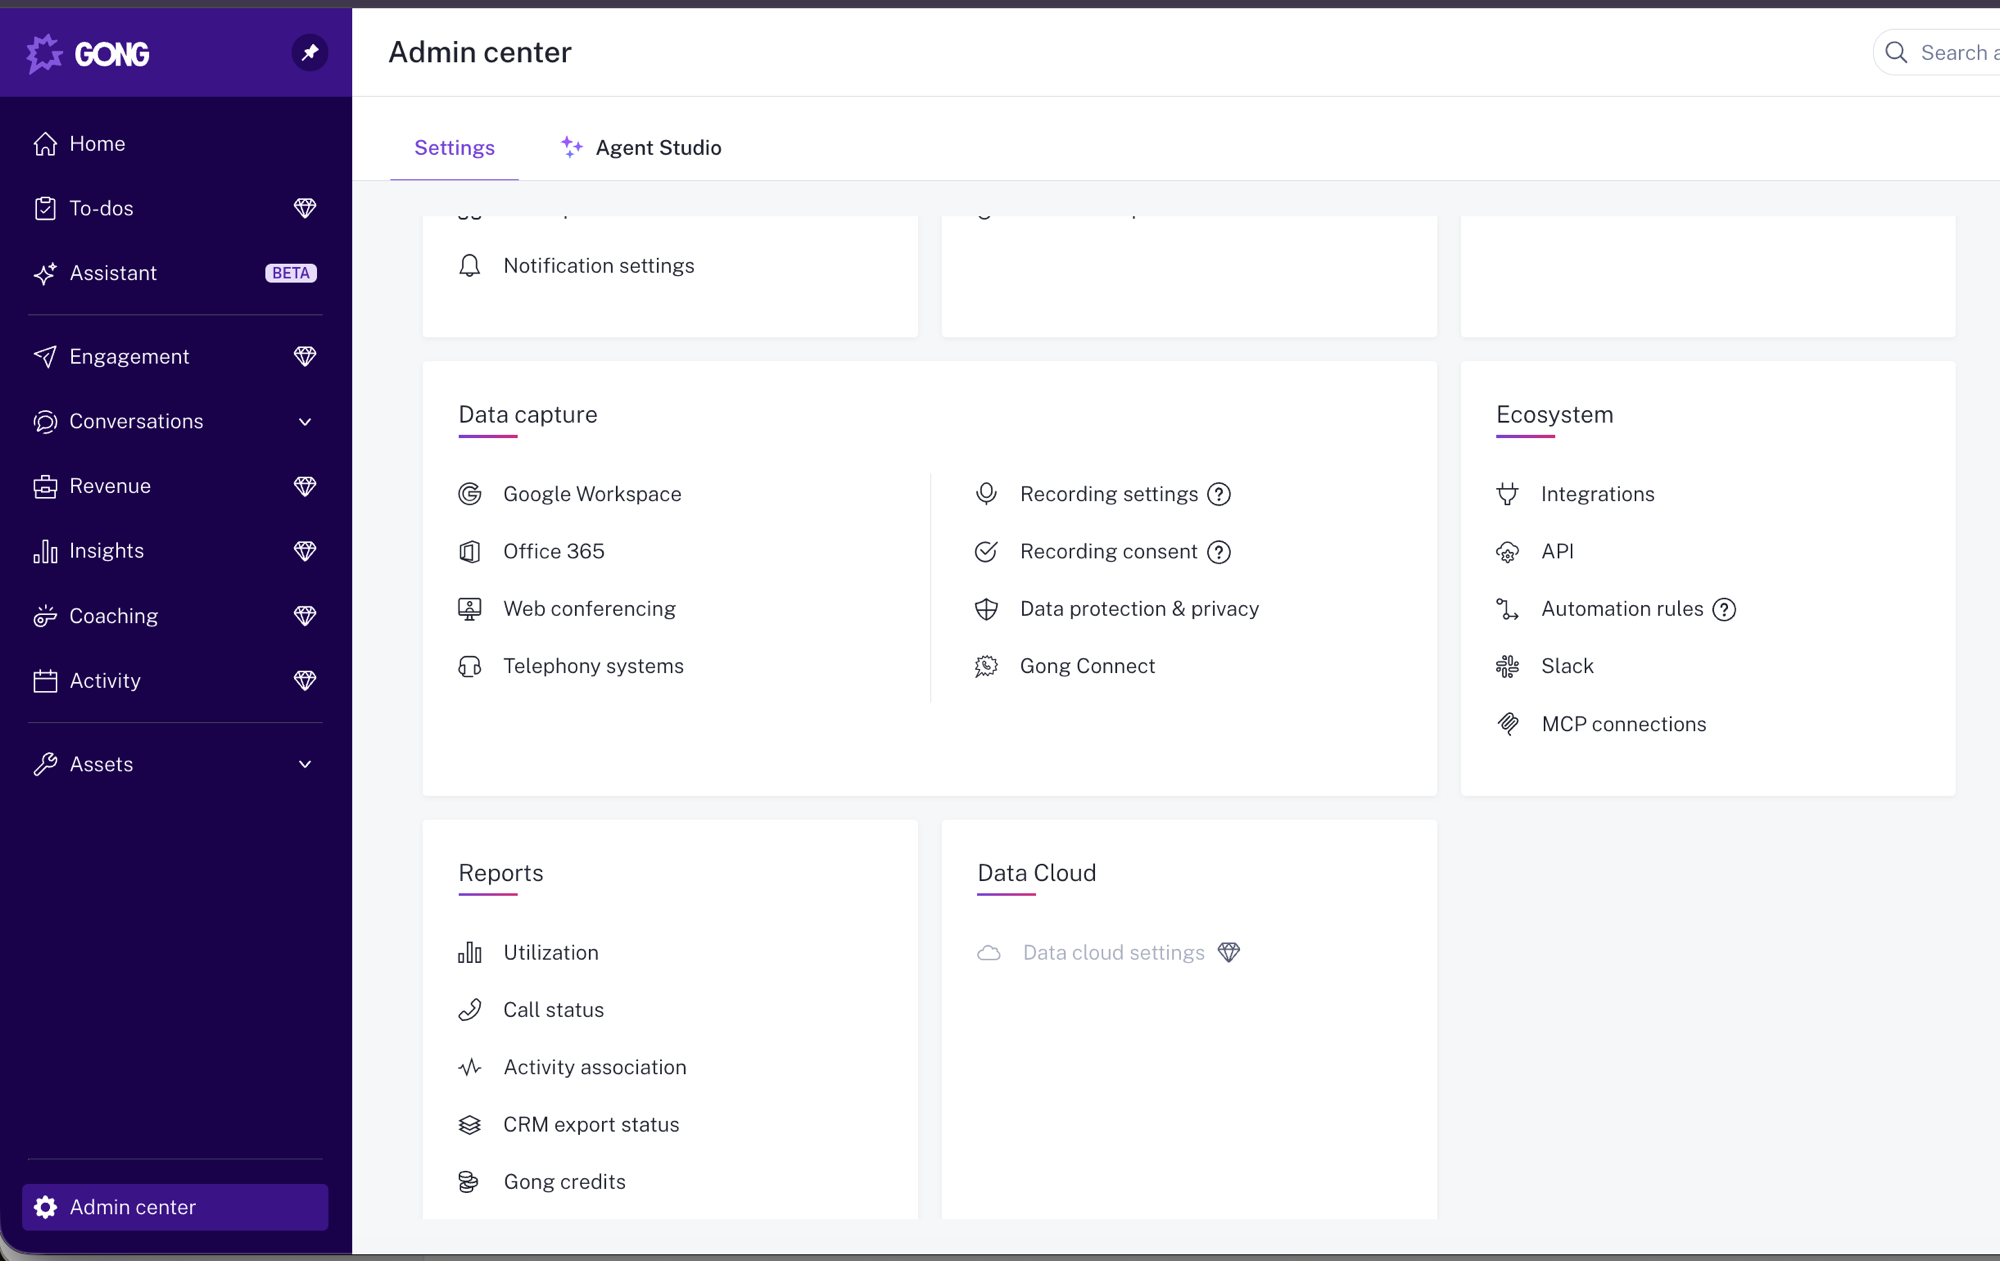Open MCP connections

[1623, 724]
